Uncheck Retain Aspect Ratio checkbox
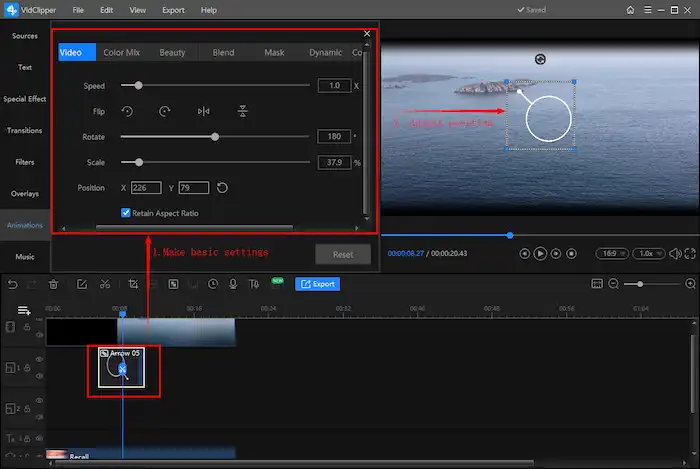 tap(126, 212)
